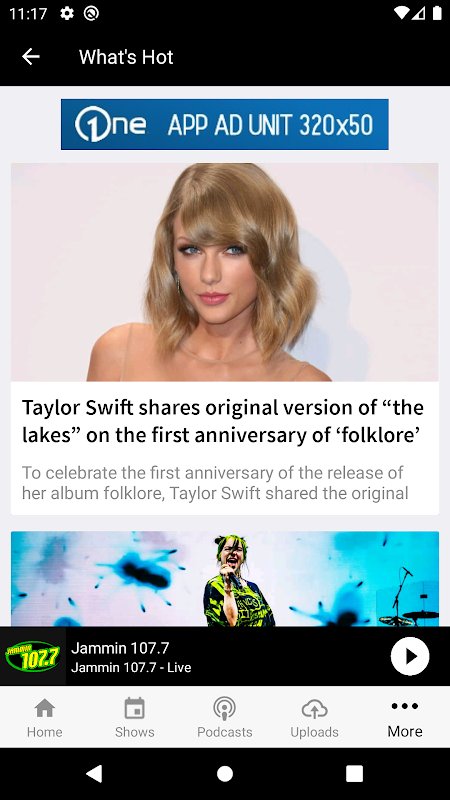Tap the Shows calendar icon
This screenshot has height=800, width=450.
(x=135, y=708)
